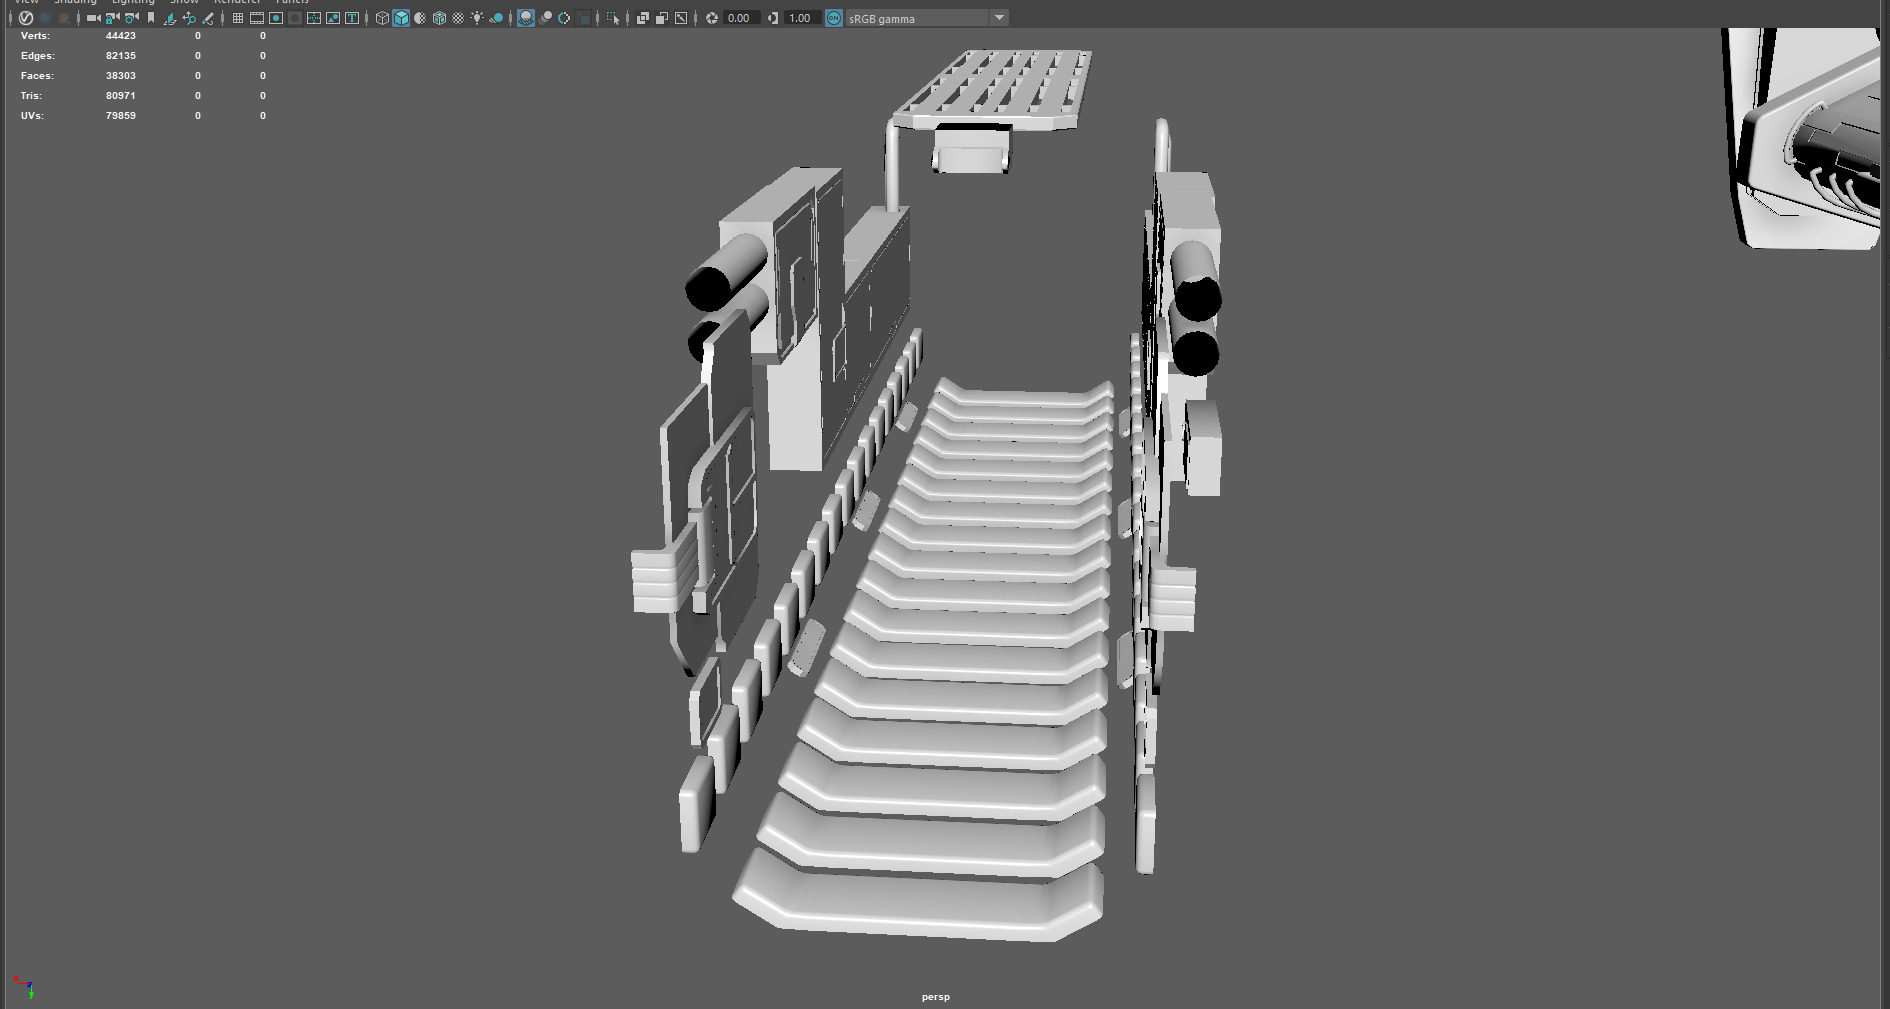
Task: Click the Exposure aperture icon
Action: pyautogui.click(x=712, y=18)
